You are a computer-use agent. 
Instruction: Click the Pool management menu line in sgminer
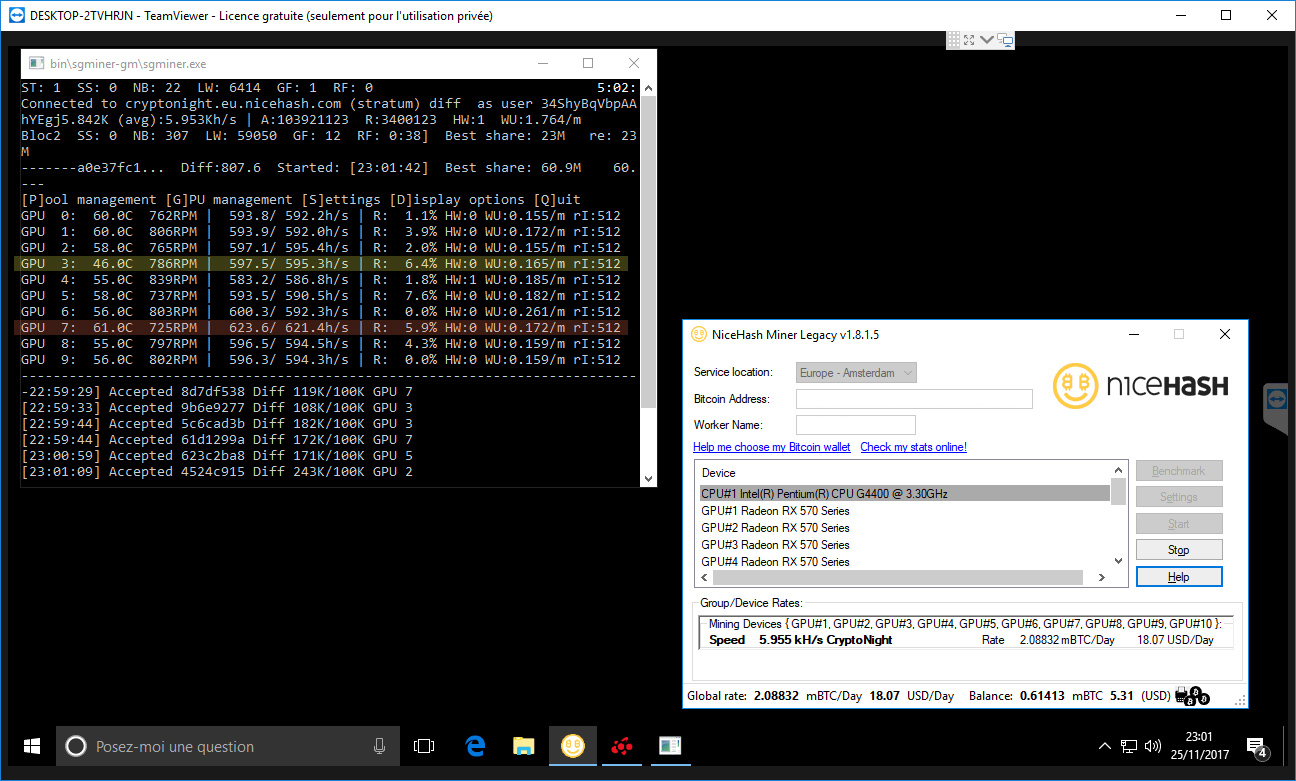[x=301, y=200]
